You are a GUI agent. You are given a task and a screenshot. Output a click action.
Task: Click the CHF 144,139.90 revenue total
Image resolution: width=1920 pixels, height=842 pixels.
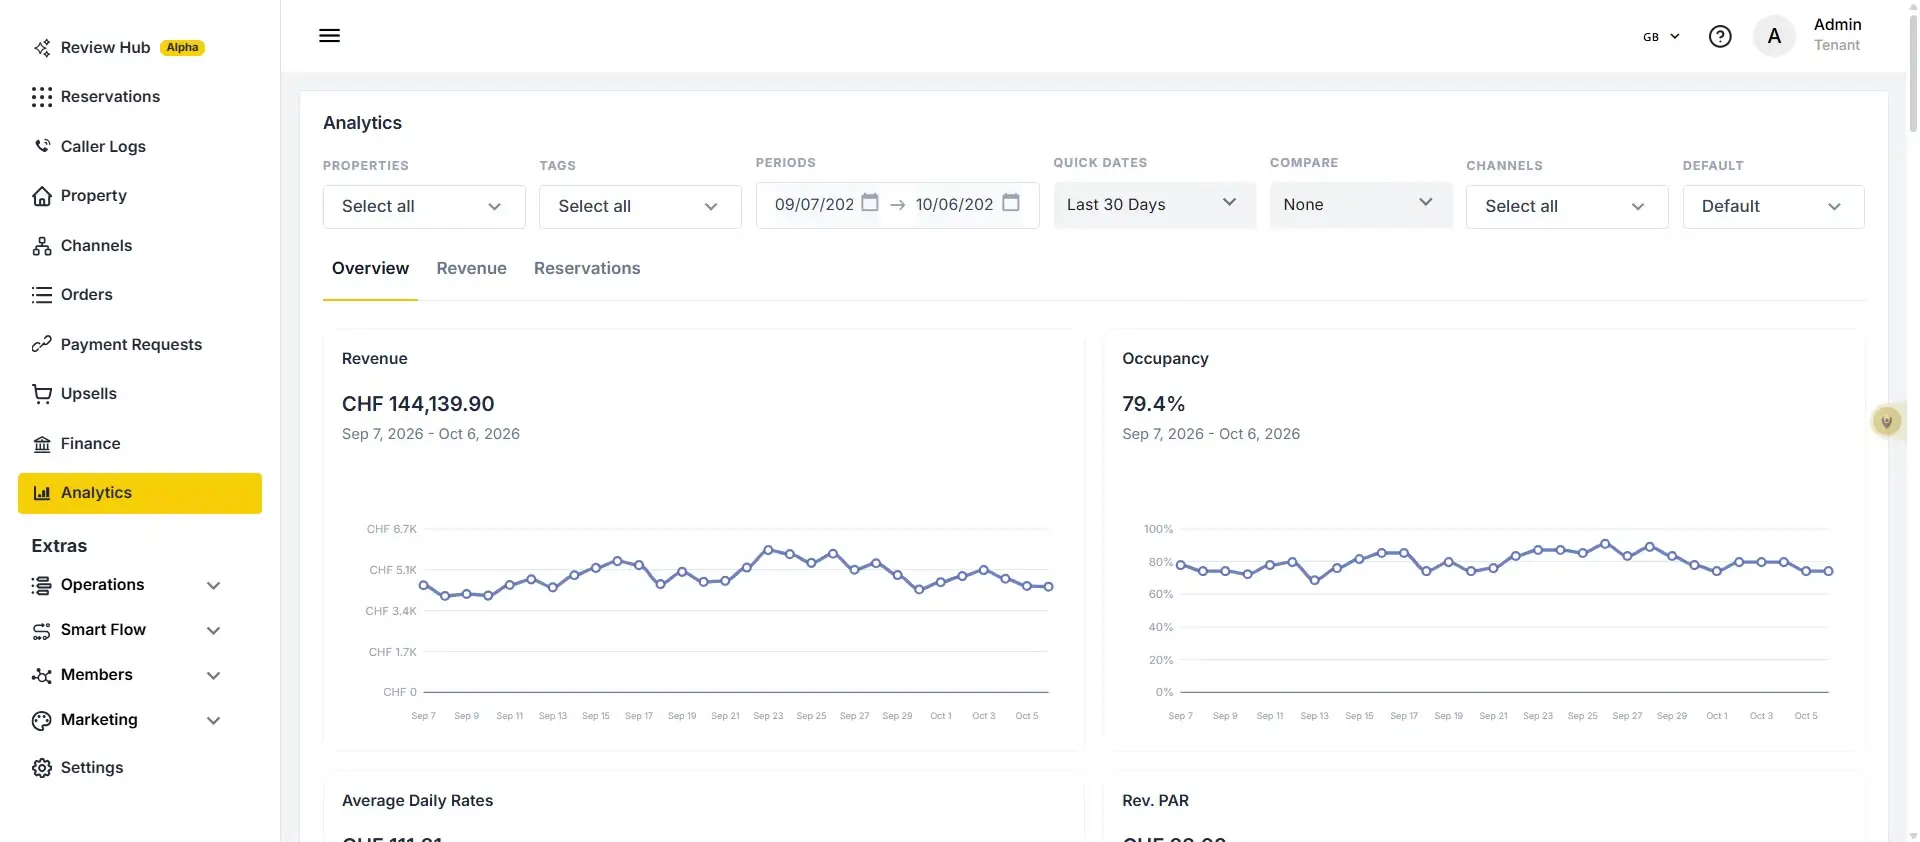(x=418, y=404)
